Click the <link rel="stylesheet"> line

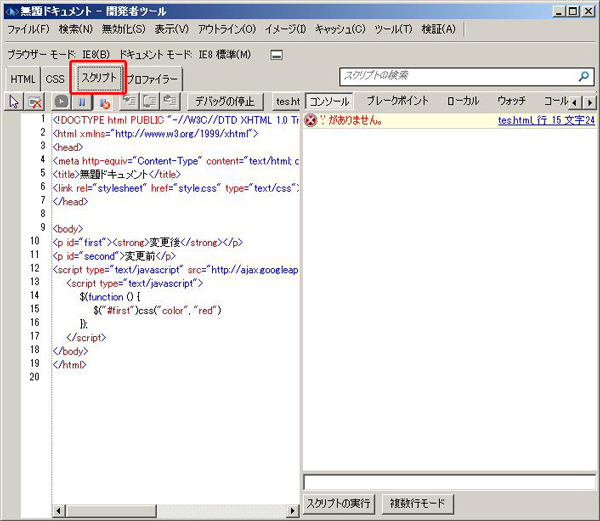pos(176,188)
